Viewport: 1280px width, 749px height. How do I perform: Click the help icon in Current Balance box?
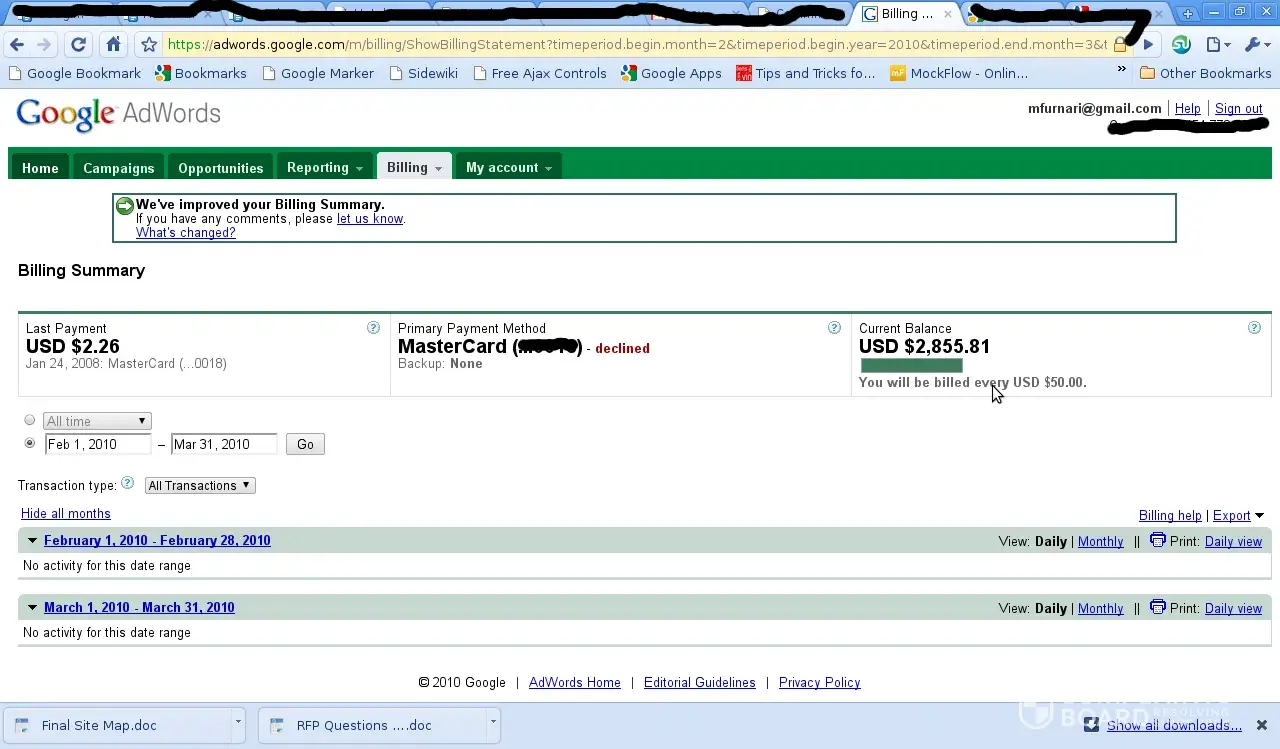tap(1254, 328)
